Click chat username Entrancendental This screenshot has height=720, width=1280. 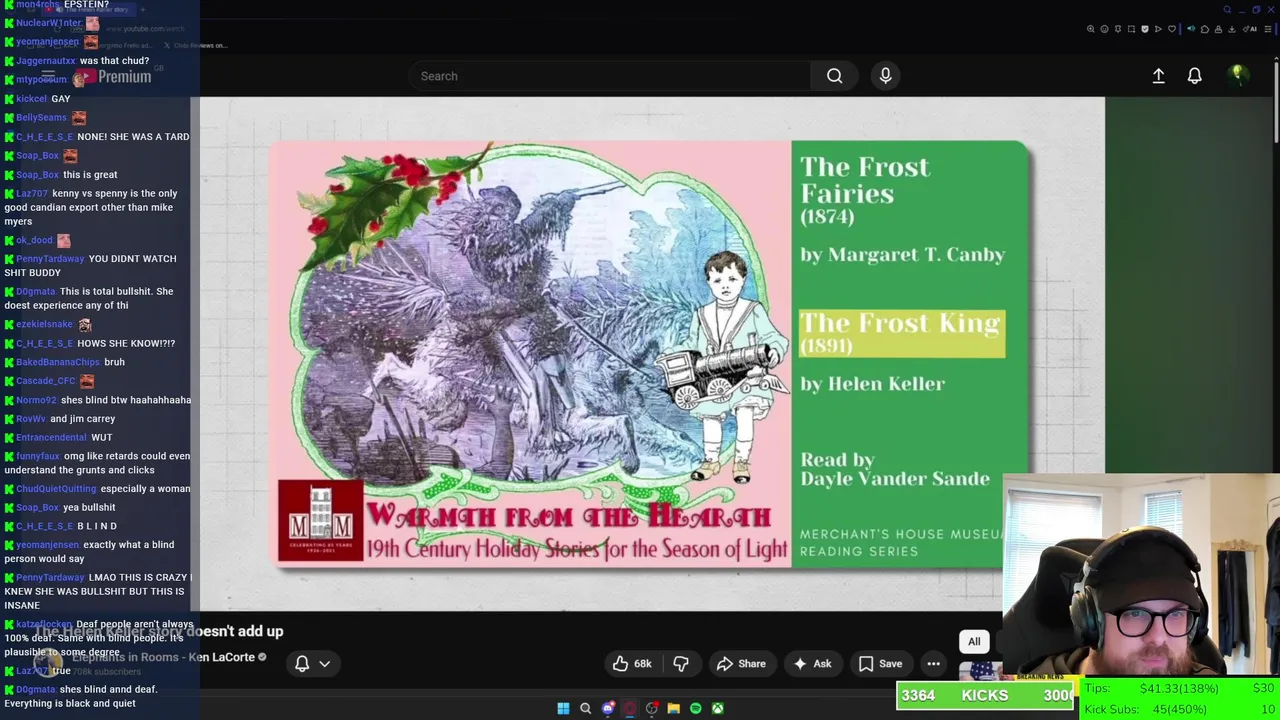(x=51, y=437)
